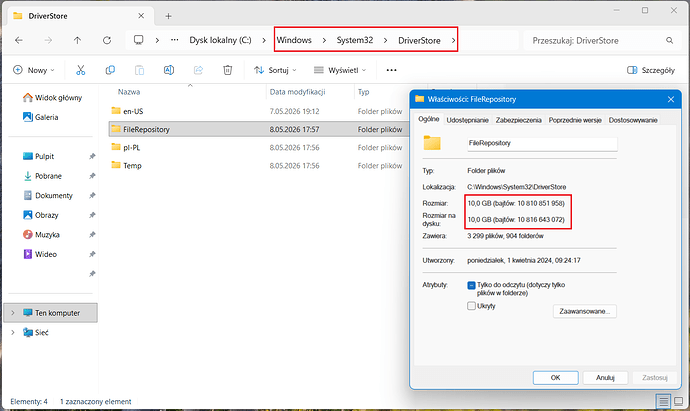The width and height of the screenshot is (690, 411).
Task: Open Galeria in sidebar
Action: pyautogui.click(x=40, y=117)
